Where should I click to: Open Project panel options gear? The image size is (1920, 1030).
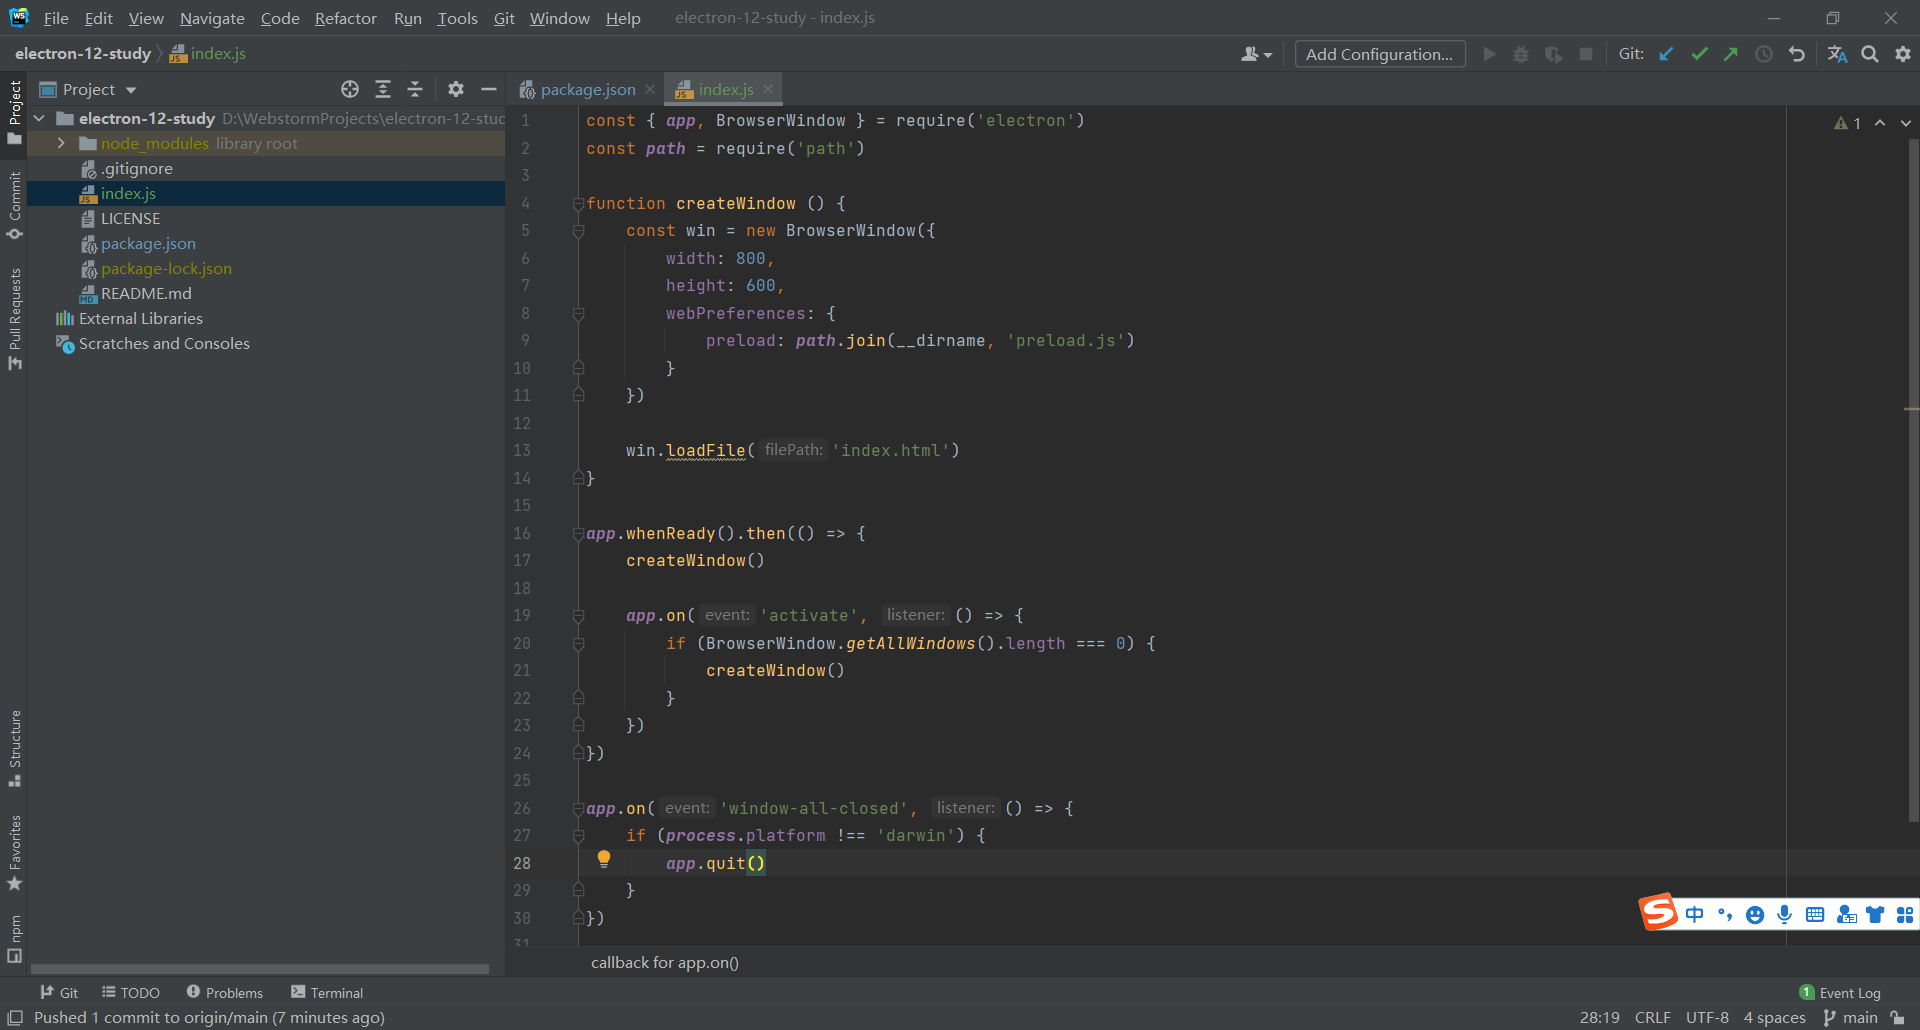(x=456, y=89)
